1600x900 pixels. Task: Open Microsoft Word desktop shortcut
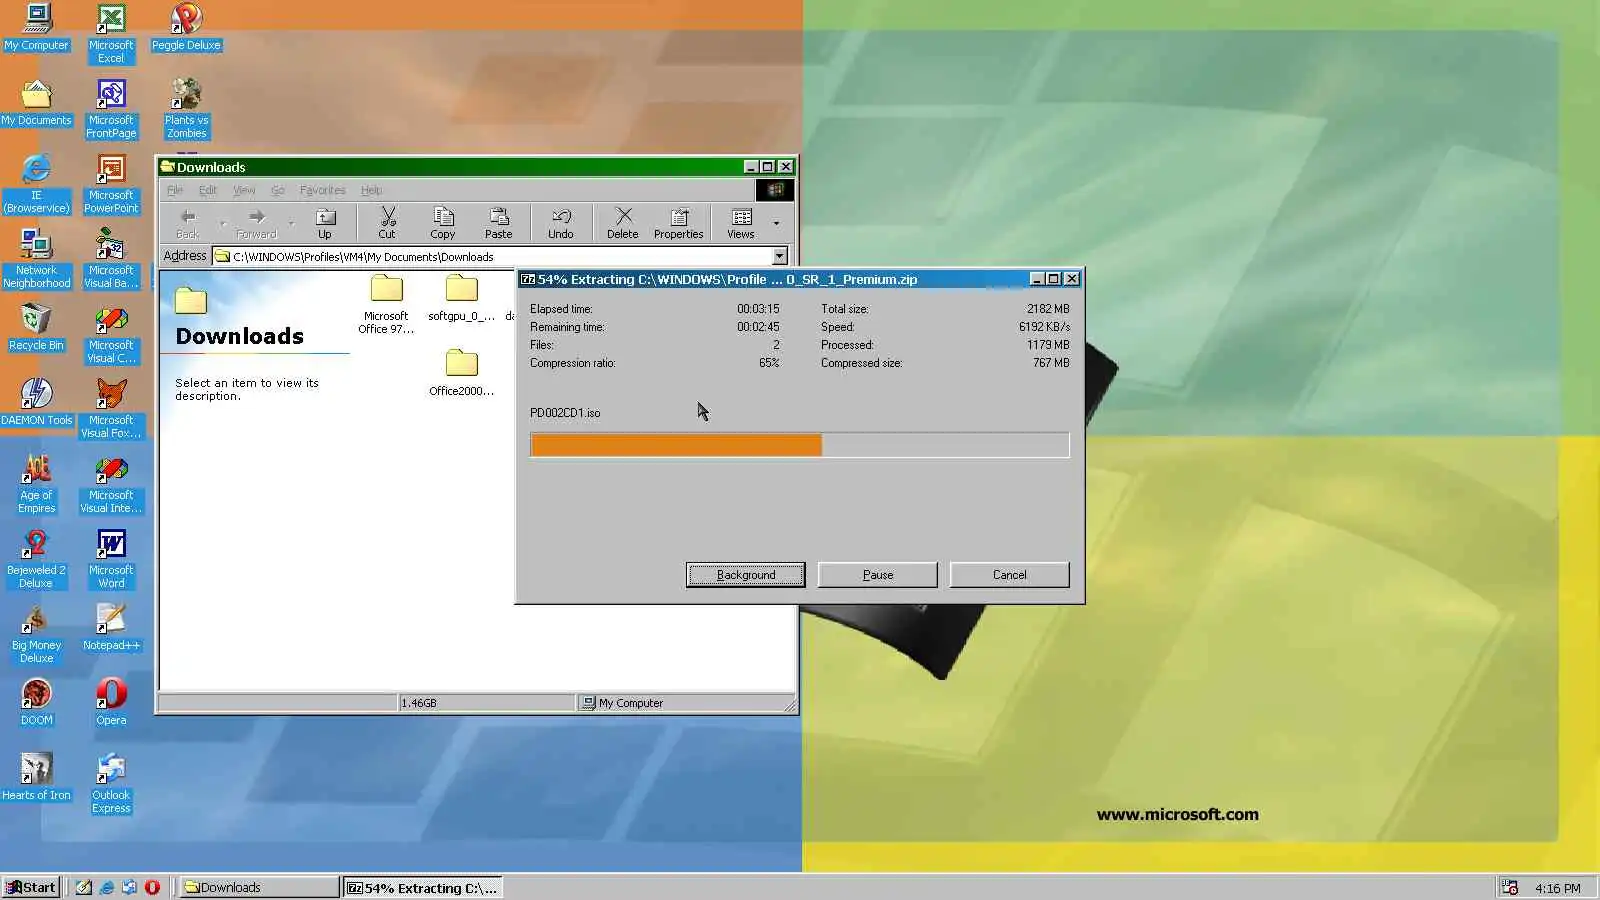111,558
